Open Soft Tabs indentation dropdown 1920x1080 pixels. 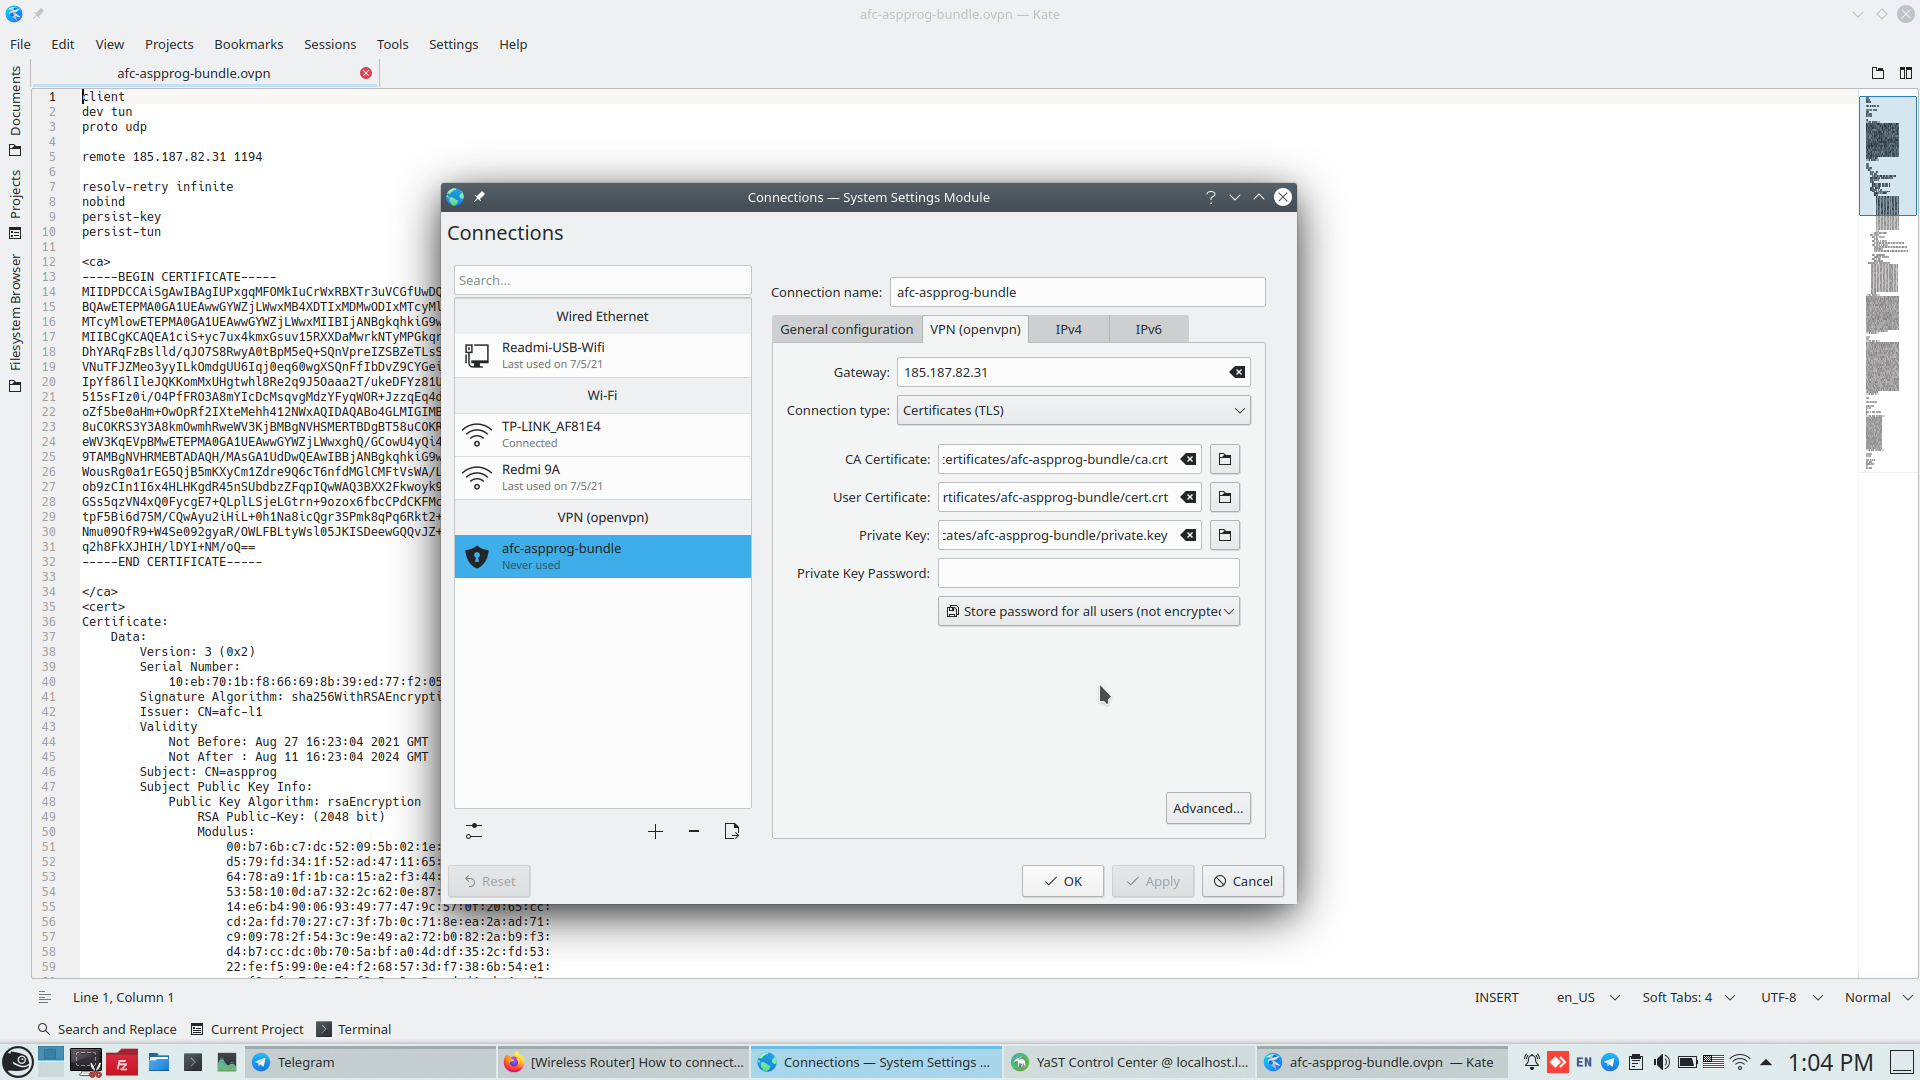(x=1688, y=997)
